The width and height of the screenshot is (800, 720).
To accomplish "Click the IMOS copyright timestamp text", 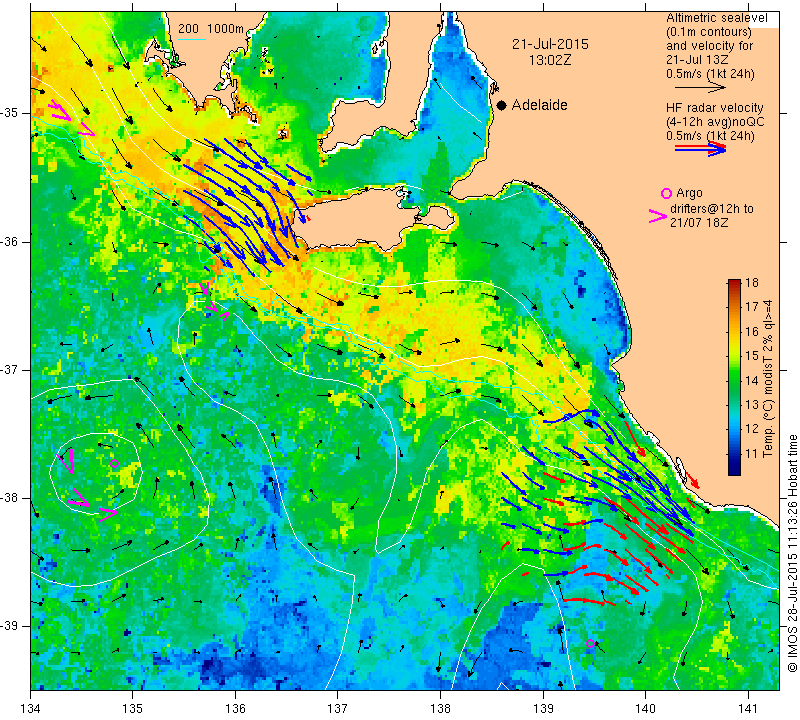I will [792, 554].
